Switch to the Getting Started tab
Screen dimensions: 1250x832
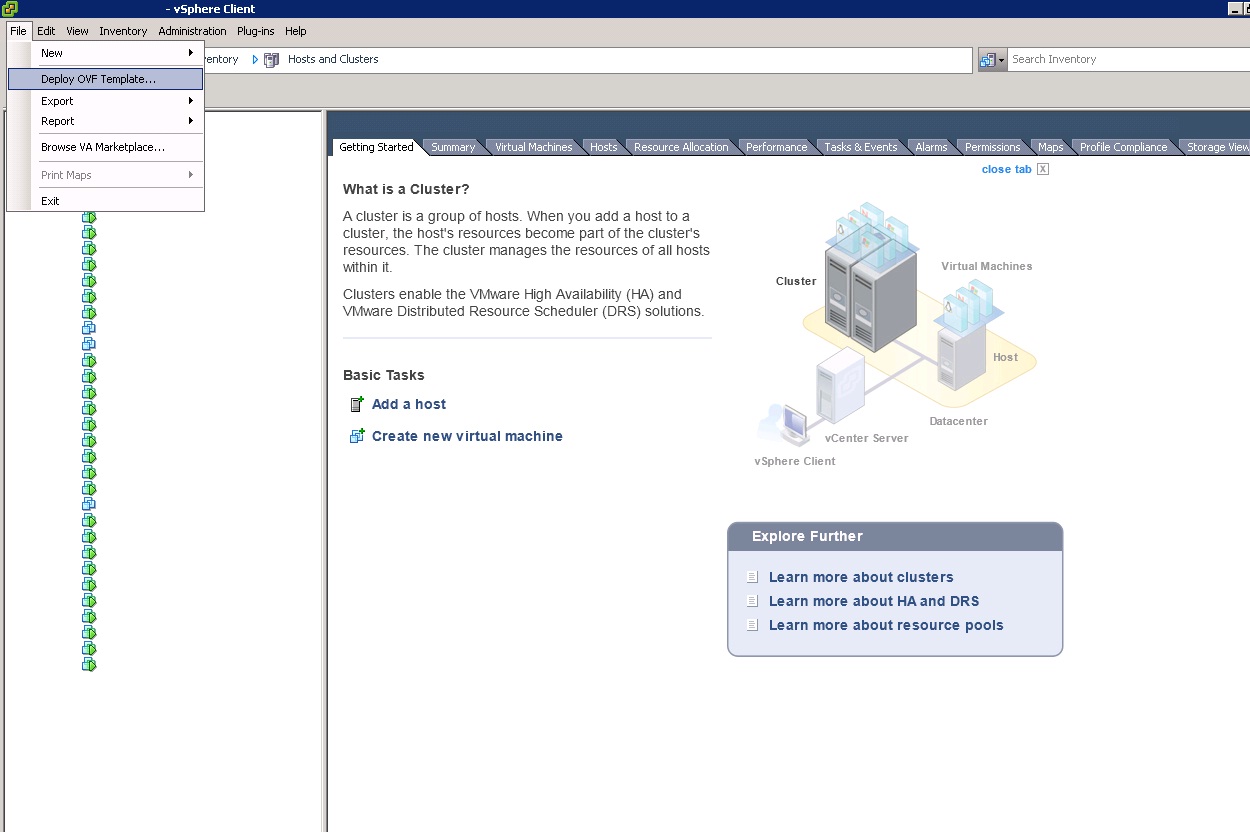pyautogui.click(x=376, y=147)
